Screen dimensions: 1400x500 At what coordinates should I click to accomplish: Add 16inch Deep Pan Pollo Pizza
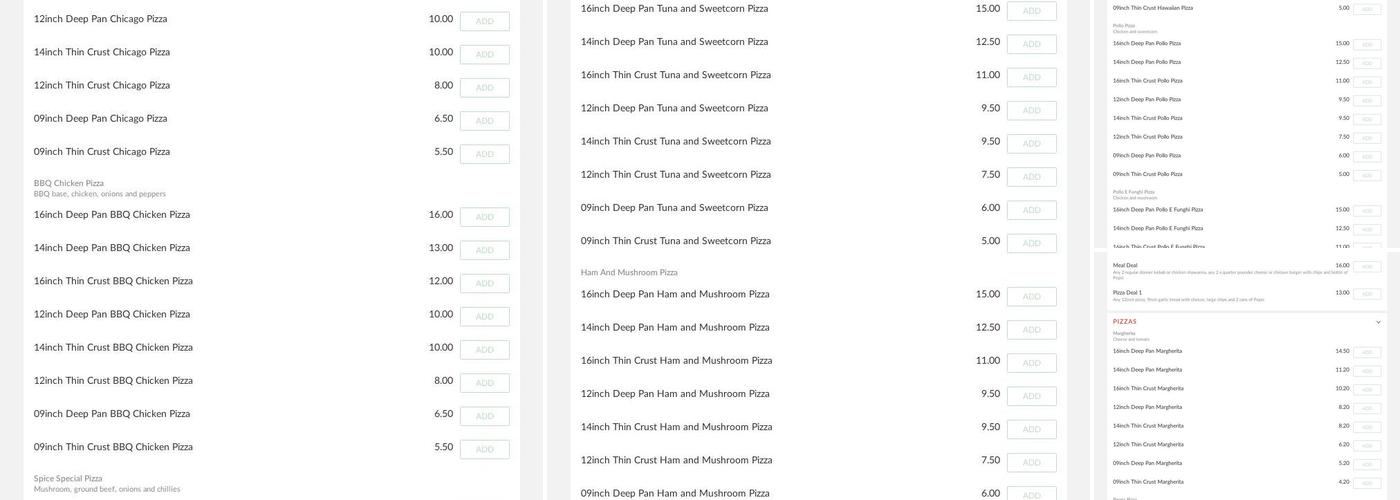pos(1367,44)
